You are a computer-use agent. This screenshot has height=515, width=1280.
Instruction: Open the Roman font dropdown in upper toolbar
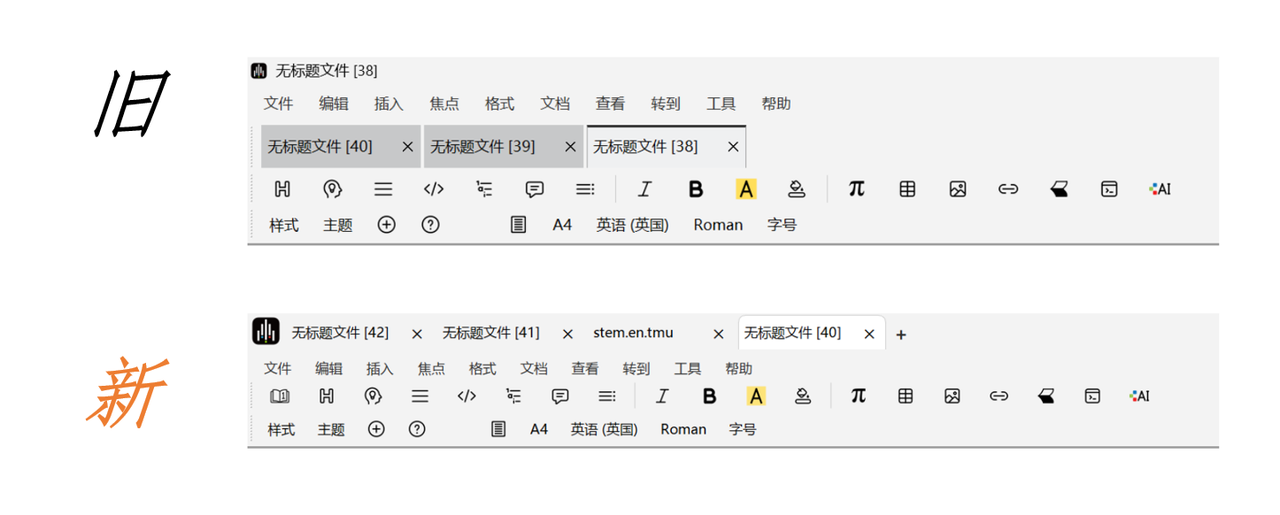coord(718,225)
